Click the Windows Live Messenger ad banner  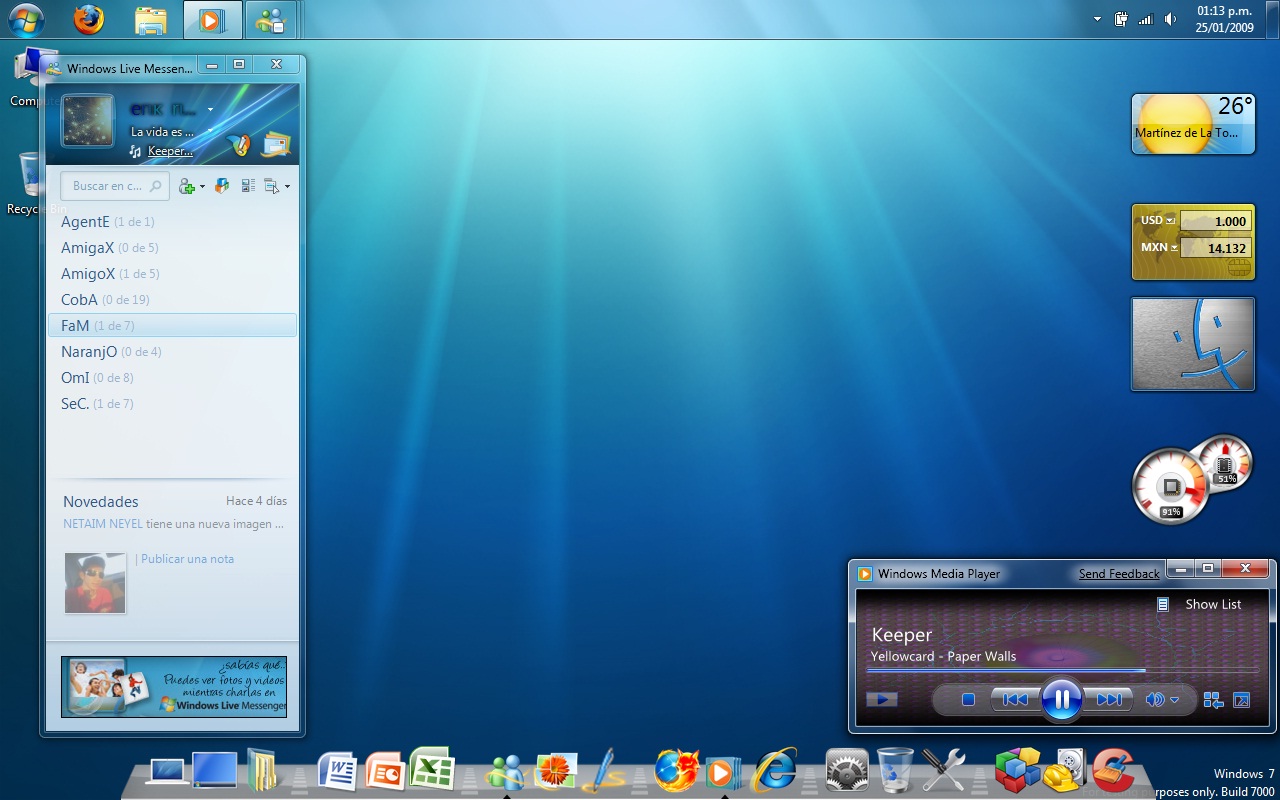tap(174, 687)
